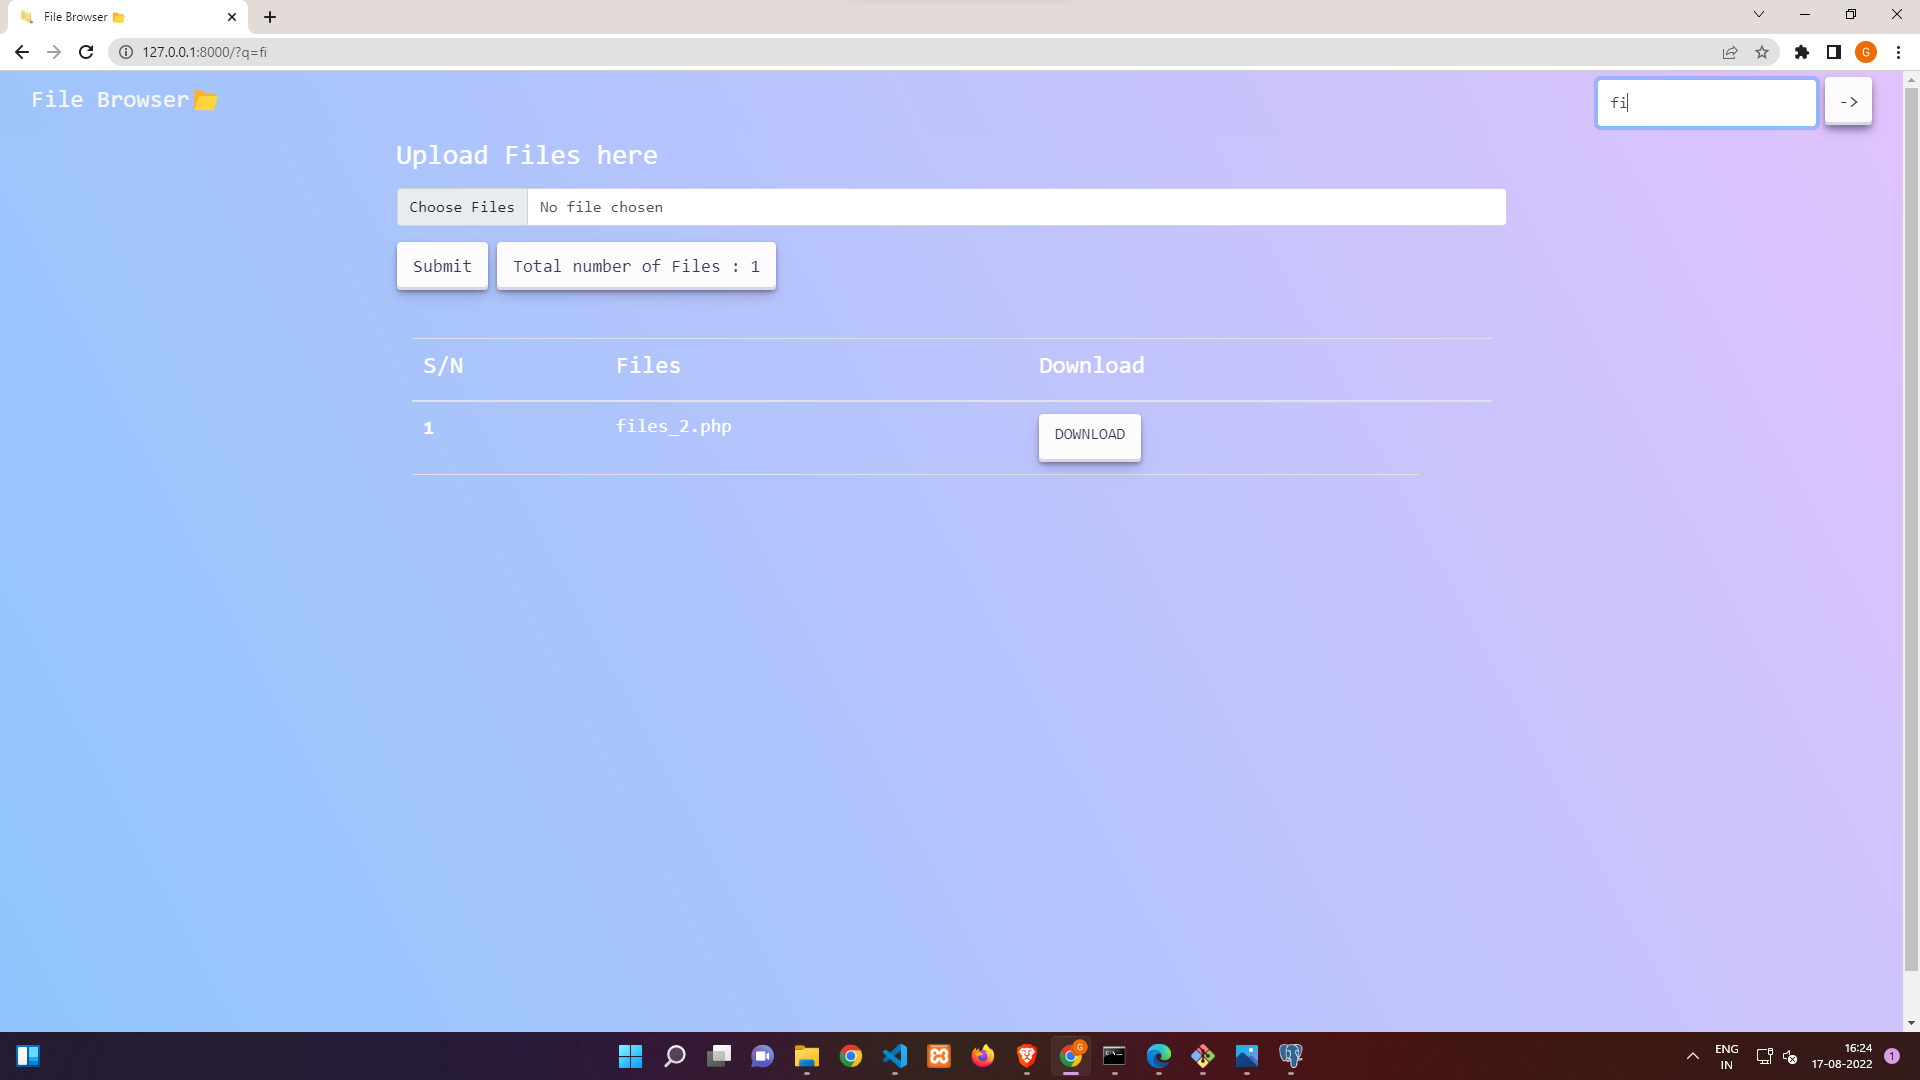Download the files_2.php file
1920x1080 pixels.
1089,436
